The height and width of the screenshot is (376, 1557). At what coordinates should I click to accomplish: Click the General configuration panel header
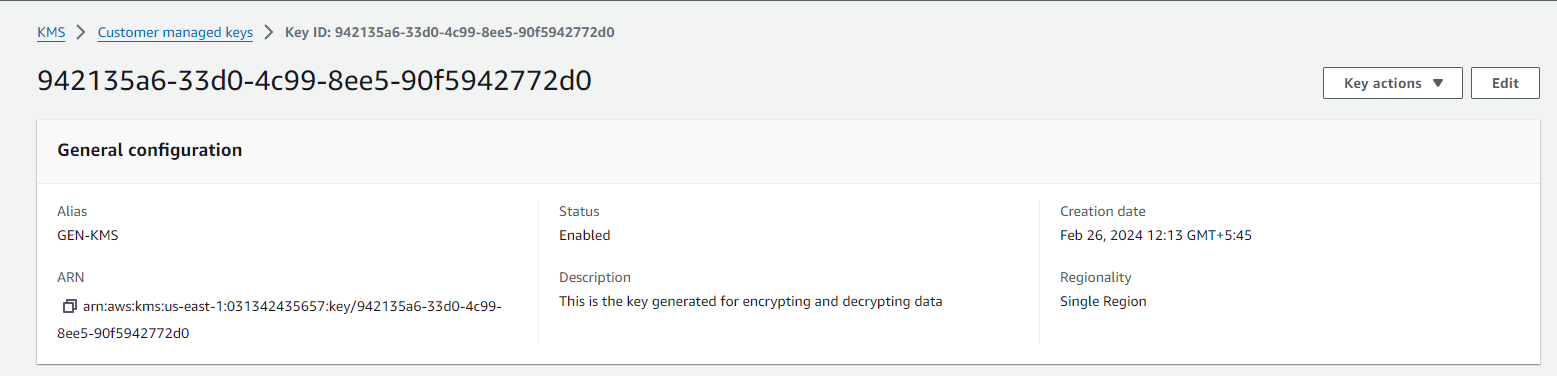(x=788, y=151)
